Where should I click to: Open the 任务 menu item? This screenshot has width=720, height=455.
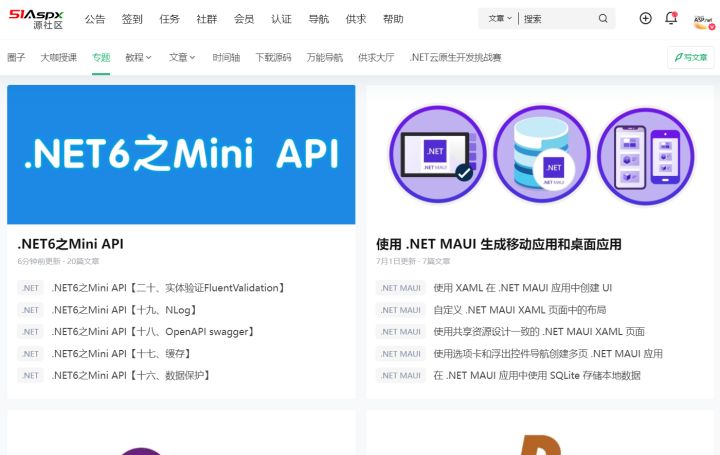[169, 19]
